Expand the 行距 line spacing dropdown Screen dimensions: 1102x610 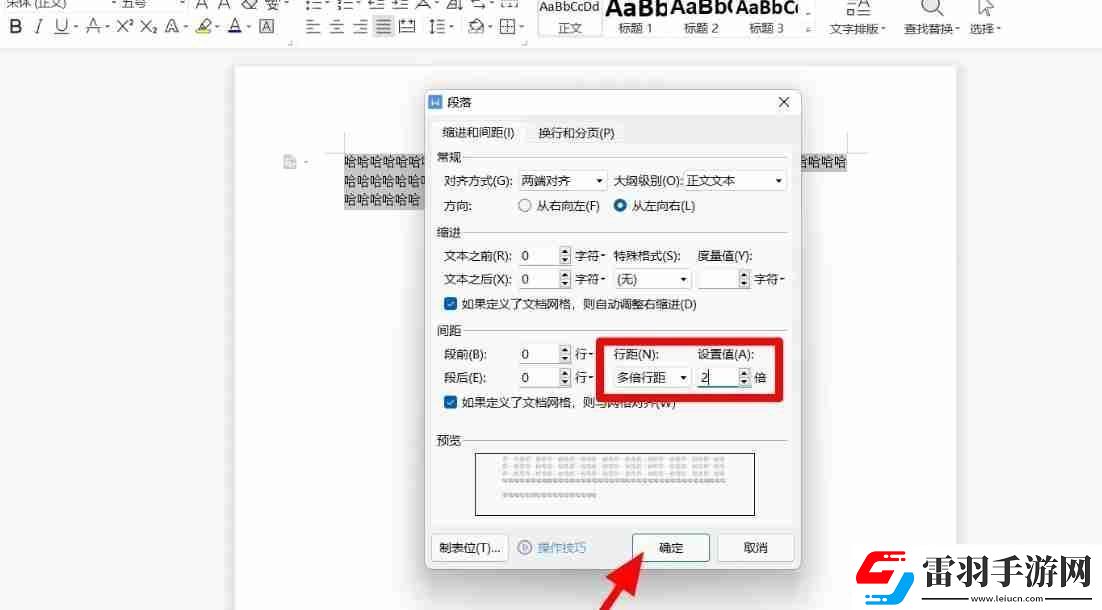652,377
